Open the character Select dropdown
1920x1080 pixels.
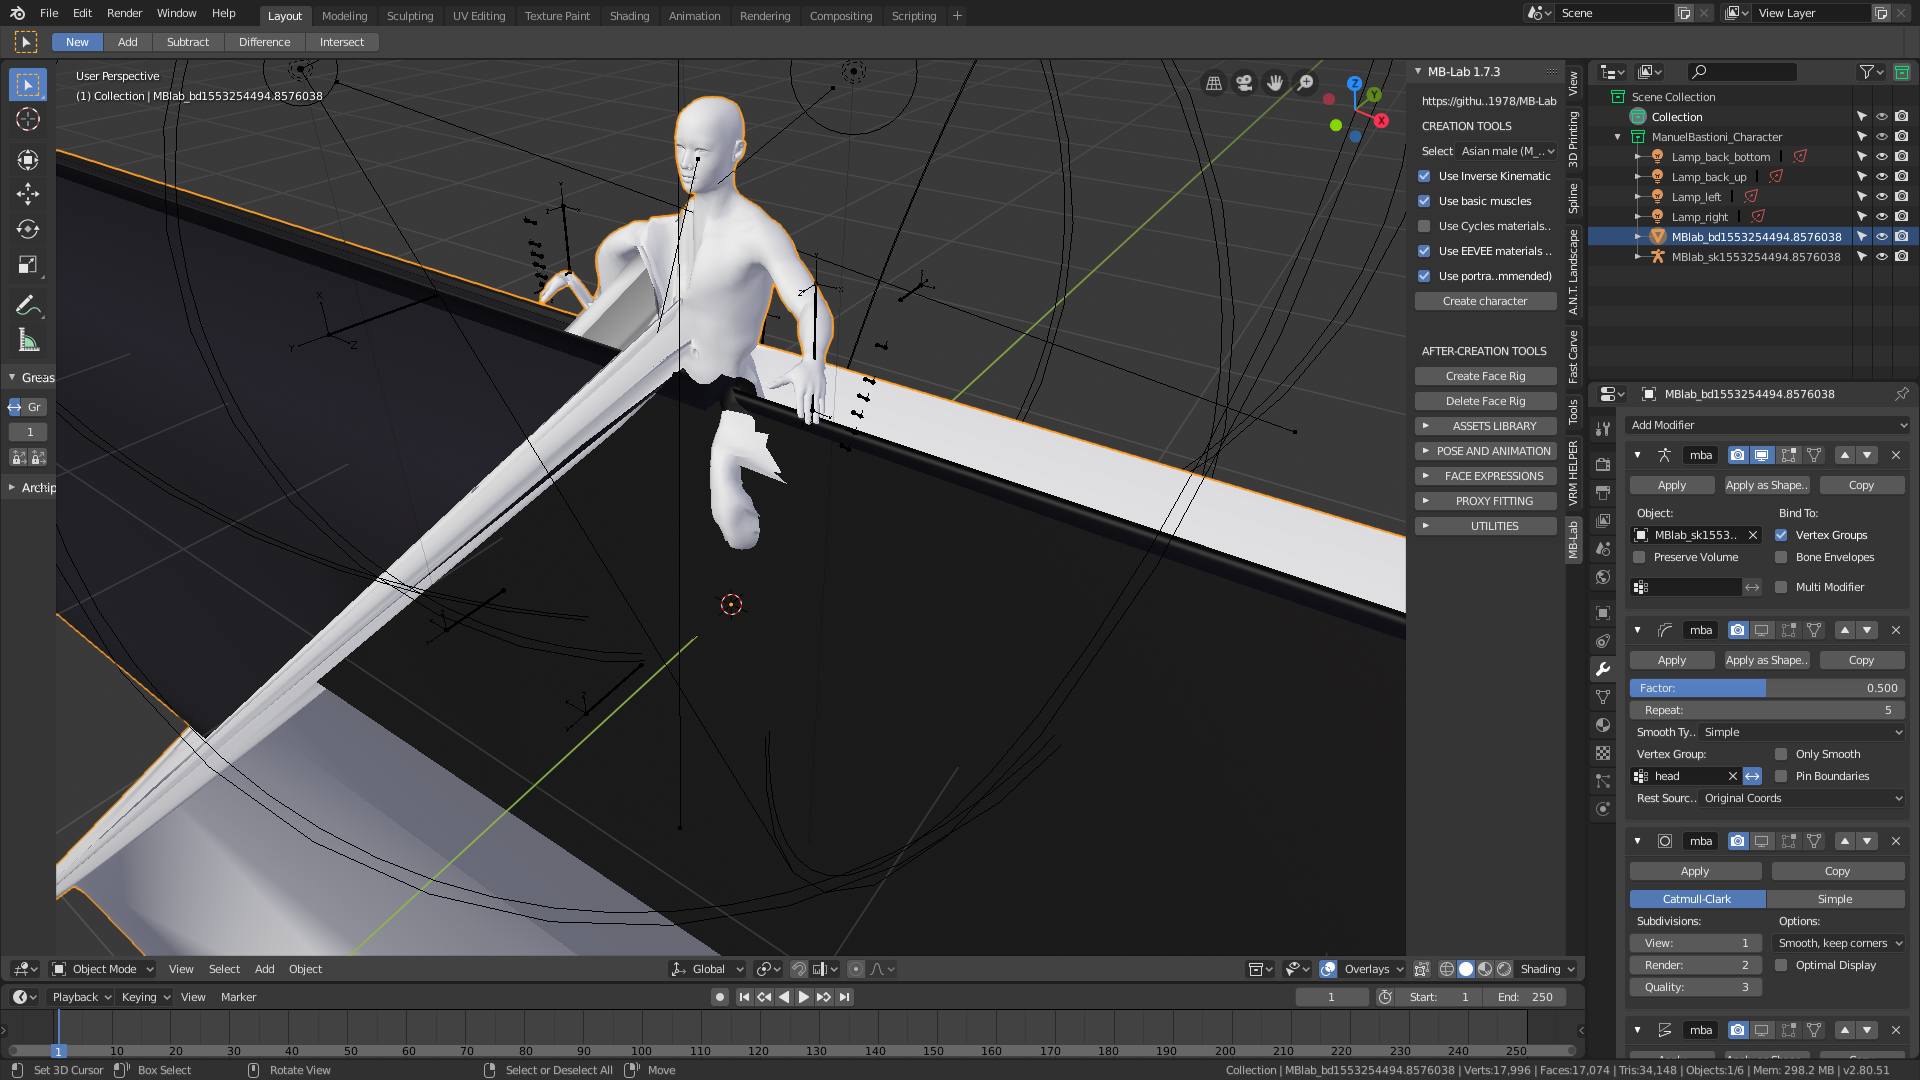coord(1508,151)
